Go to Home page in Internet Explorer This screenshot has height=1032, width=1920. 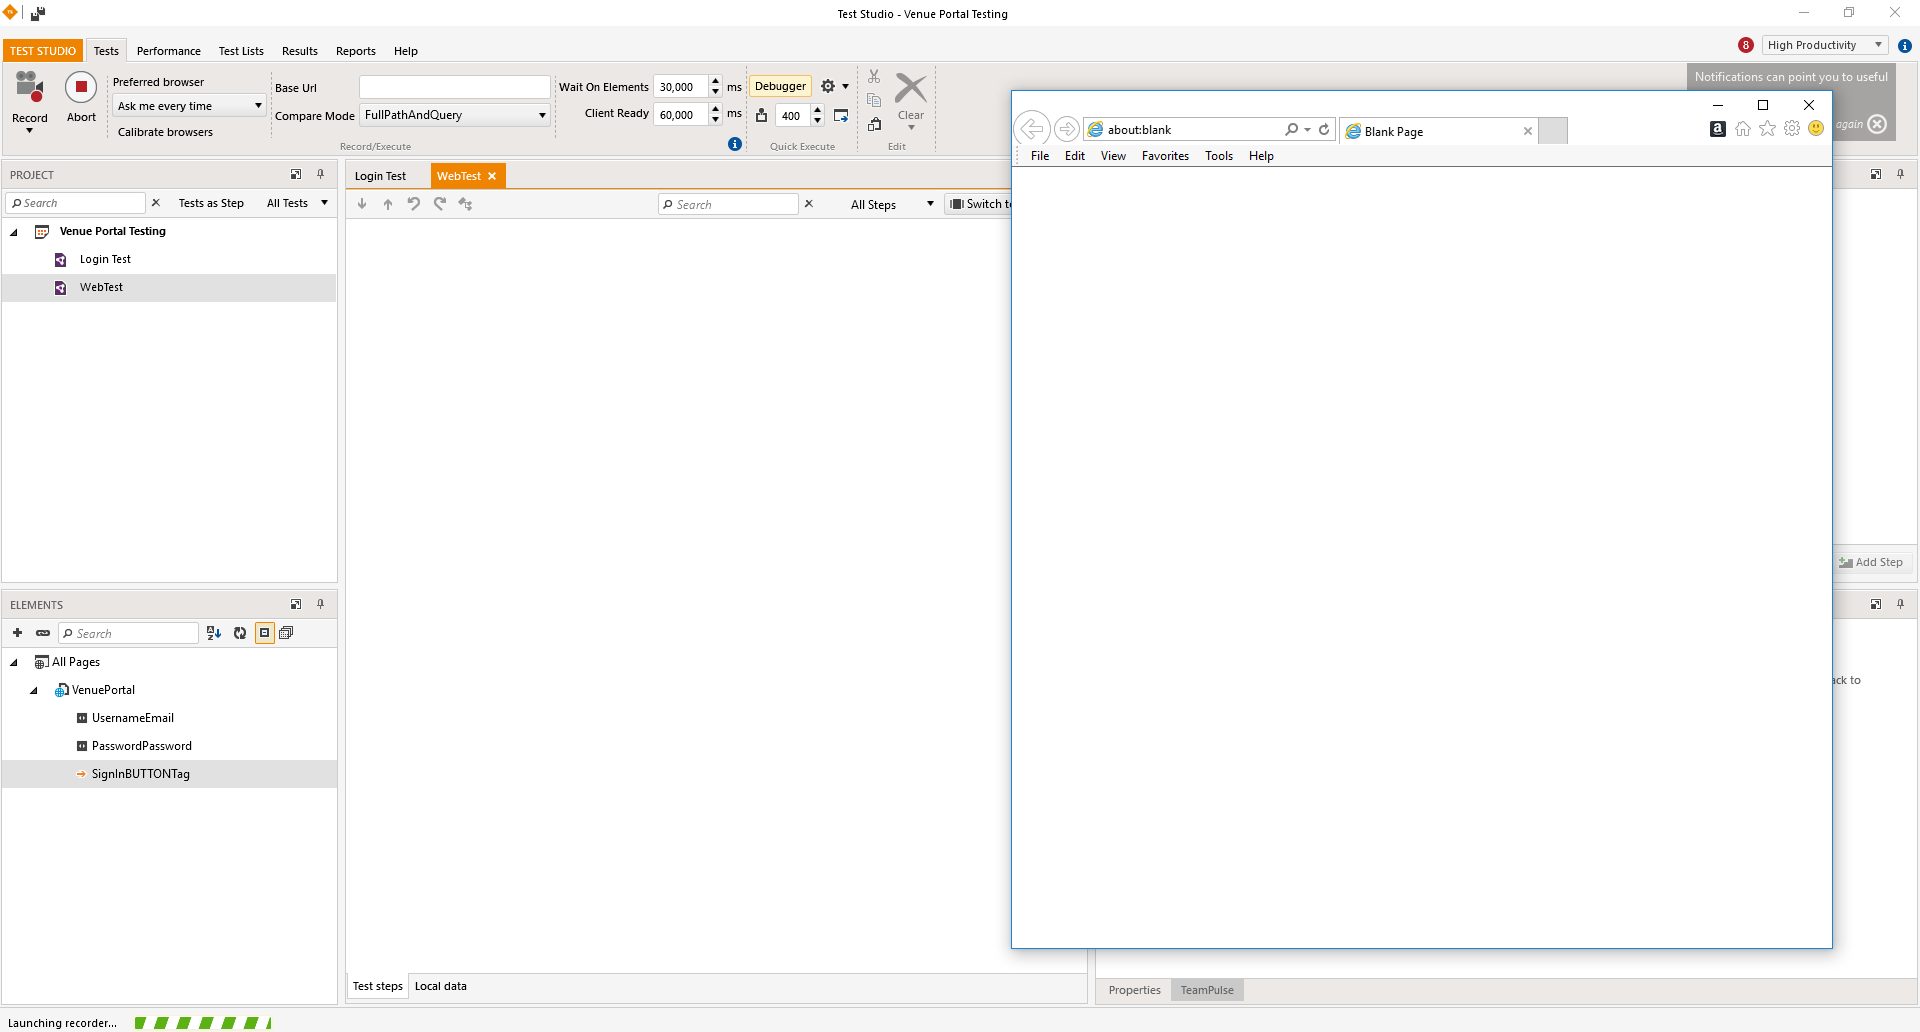(x=1743, y=128)
